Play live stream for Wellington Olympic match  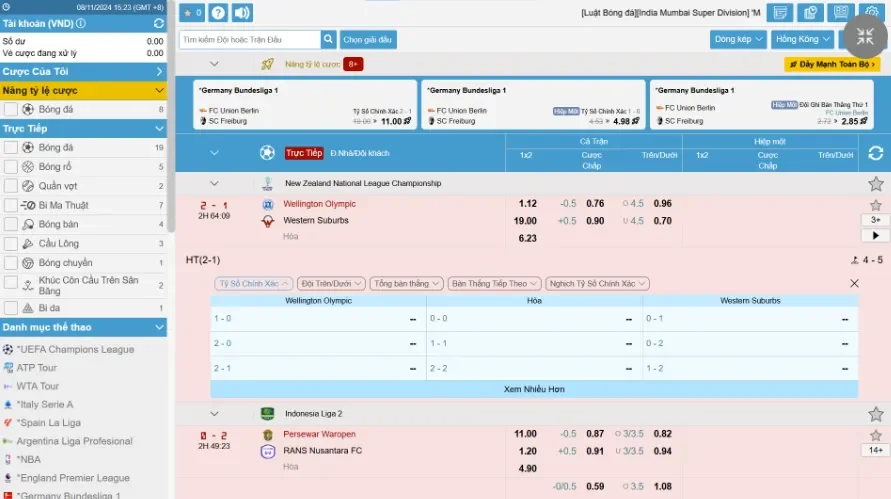coord(875,236)
